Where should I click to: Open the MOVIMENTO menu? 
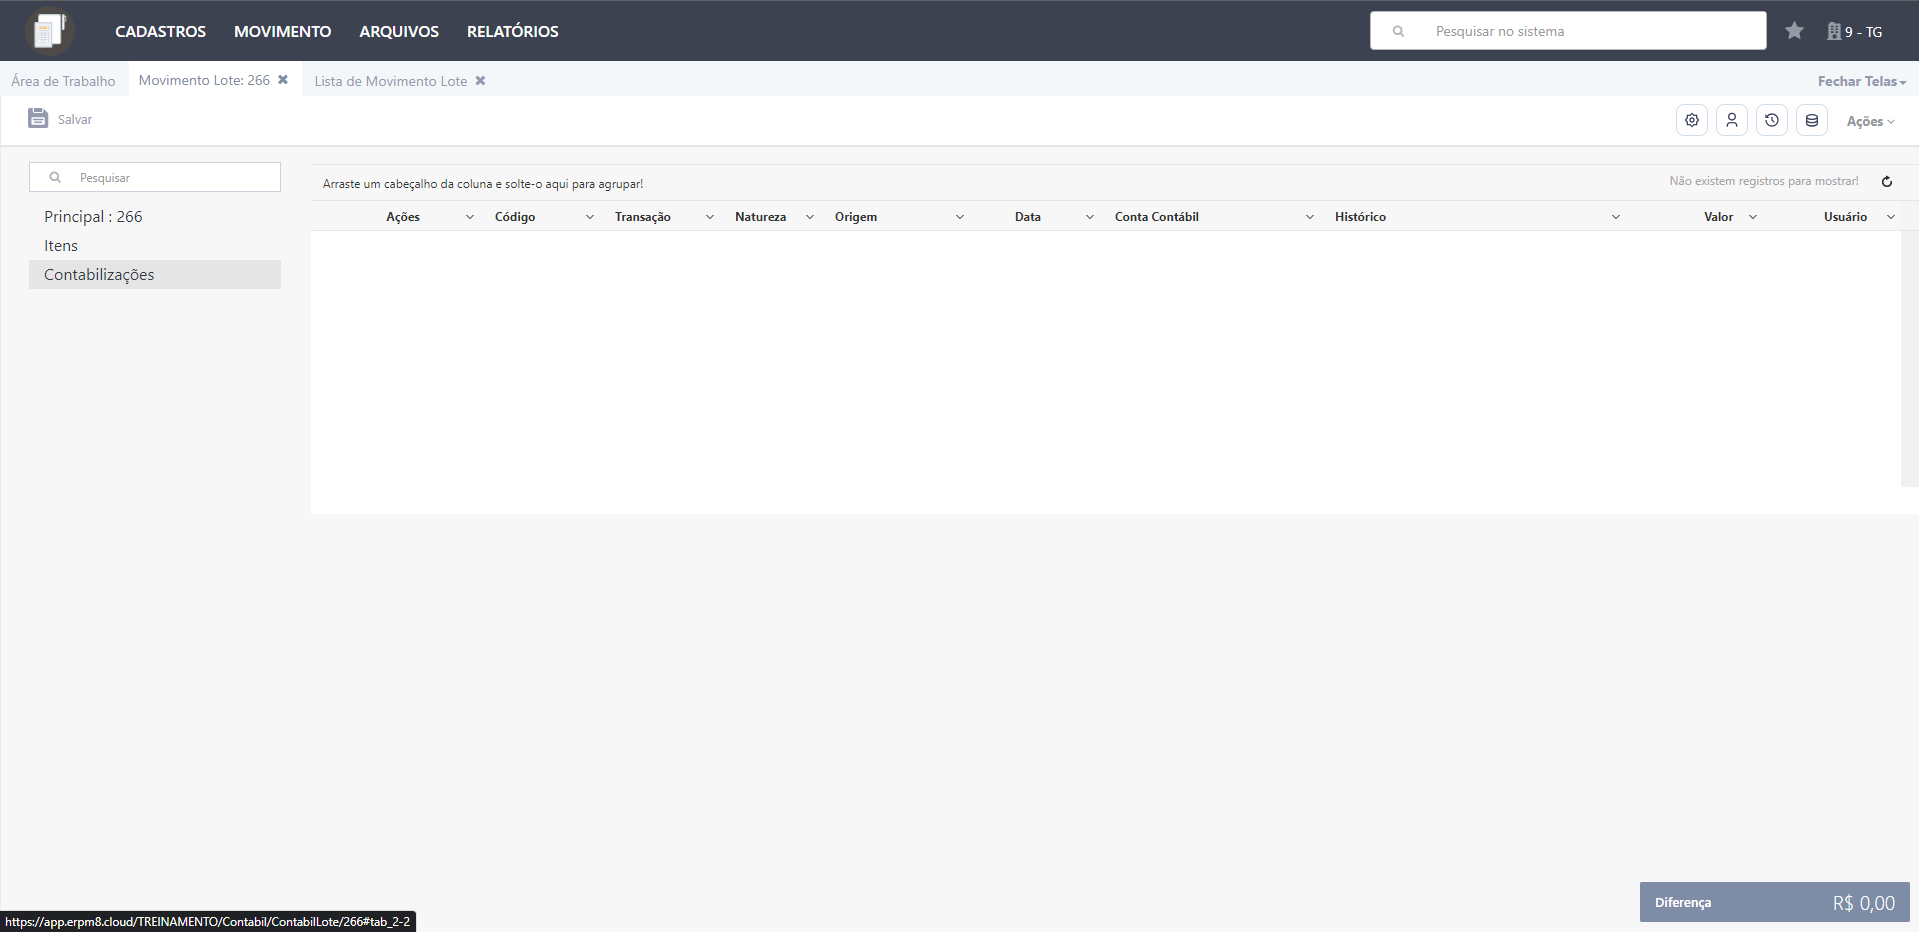282,32
